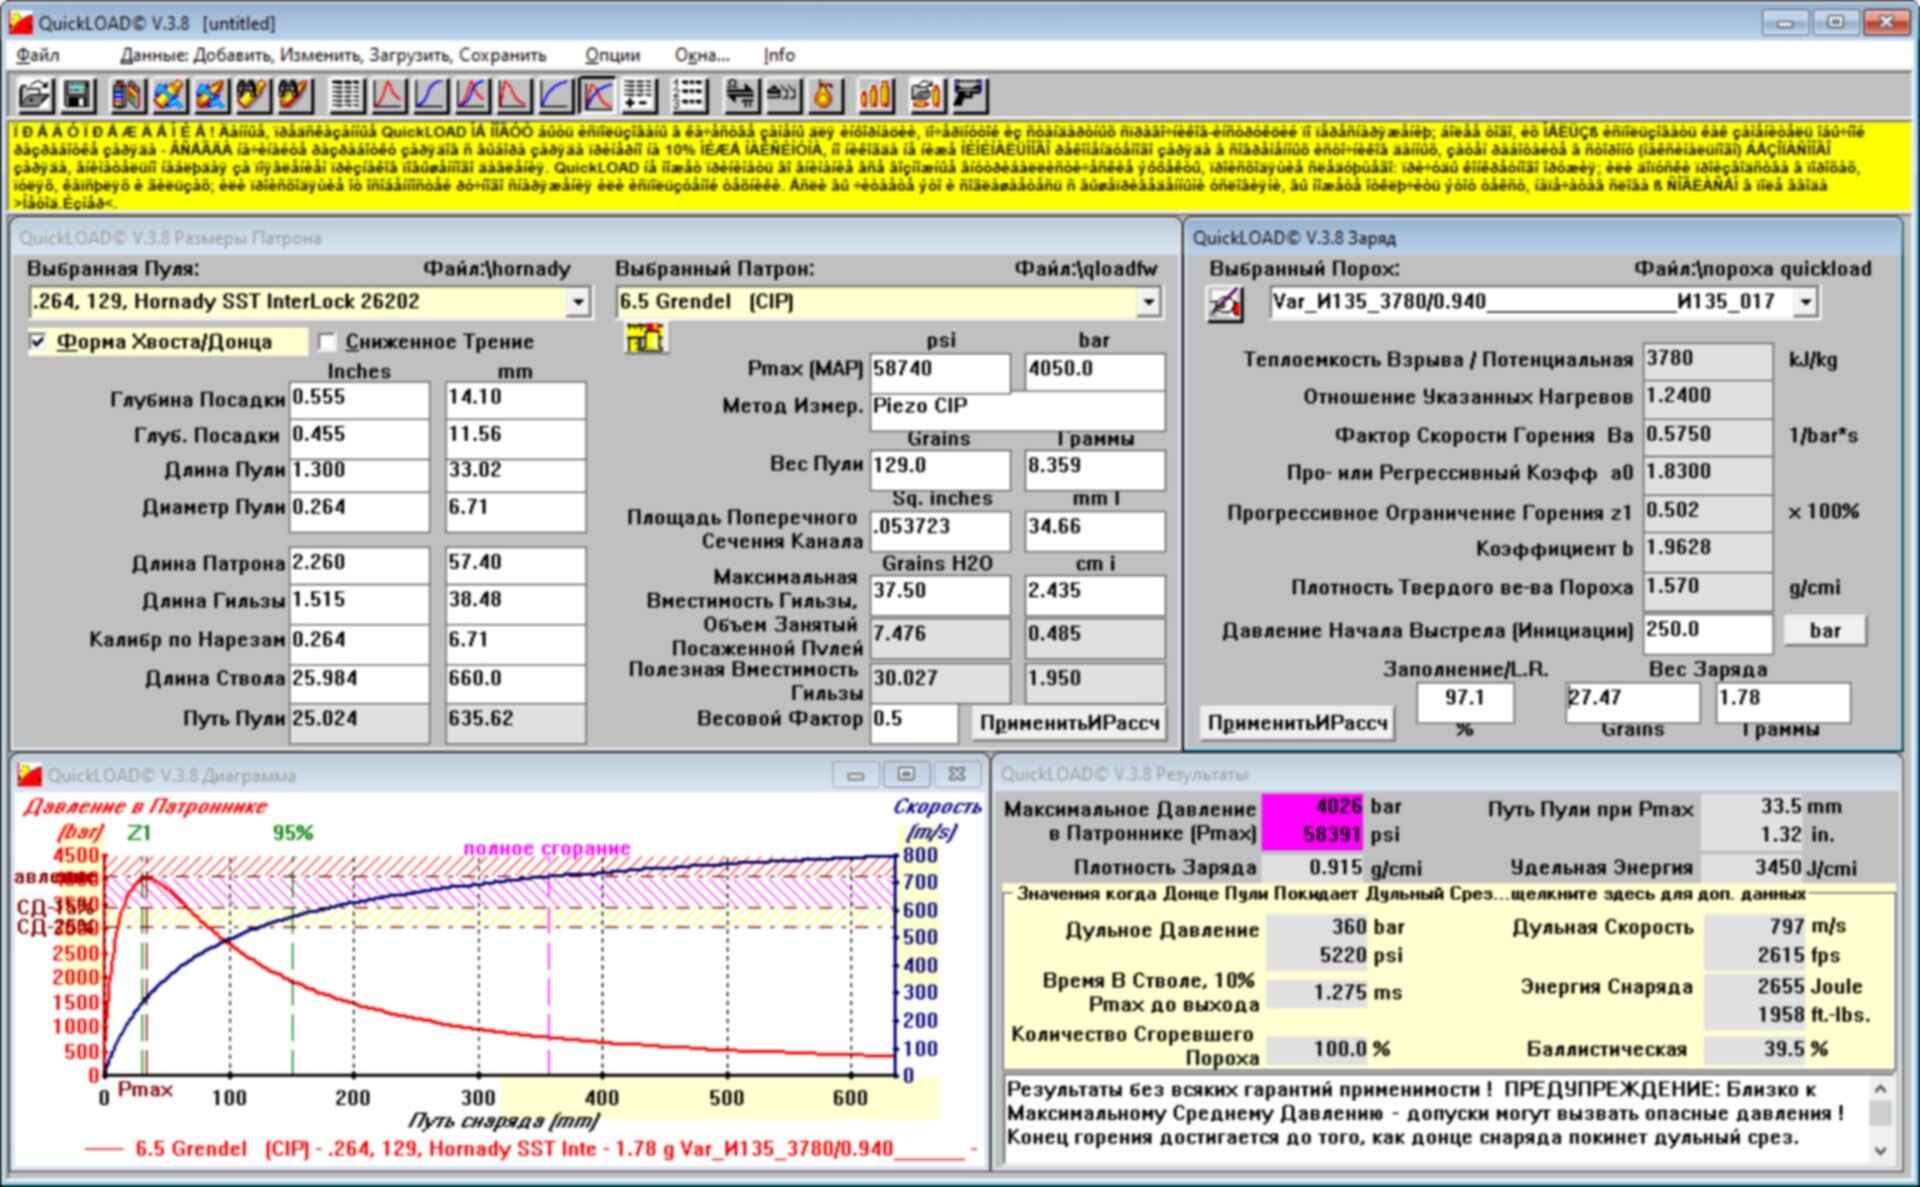Viewport: 1920px width, 1187px height.
Task: Close the Диаграмма sub-window
Action: click(x=956, y=775)
